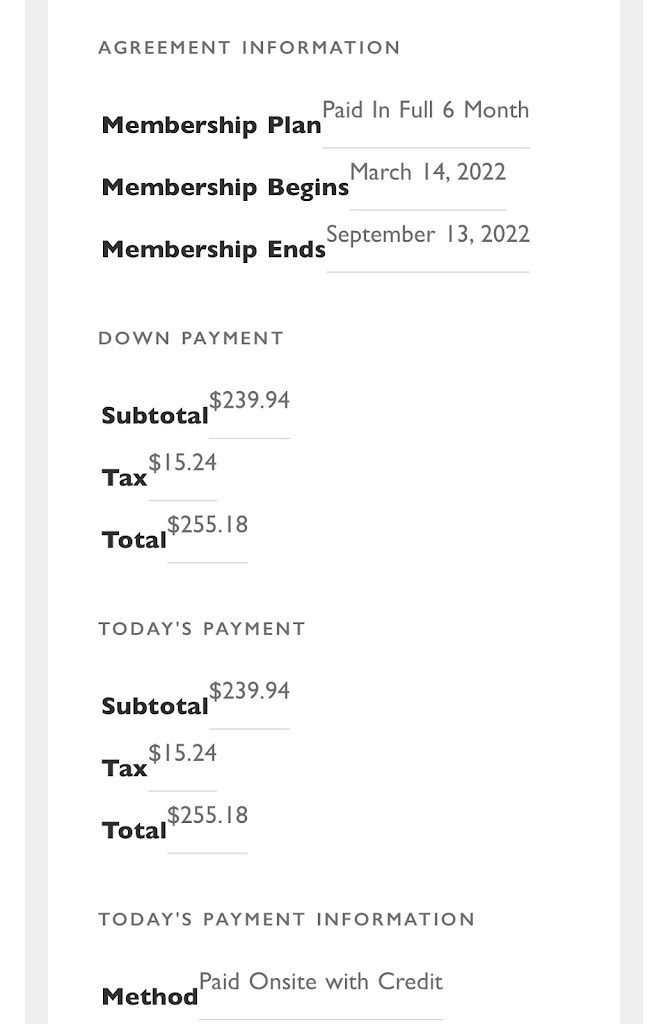Select the $15.24 tax under Down Payment
This screenshot has width=668, height=1024.
[182, 463]
